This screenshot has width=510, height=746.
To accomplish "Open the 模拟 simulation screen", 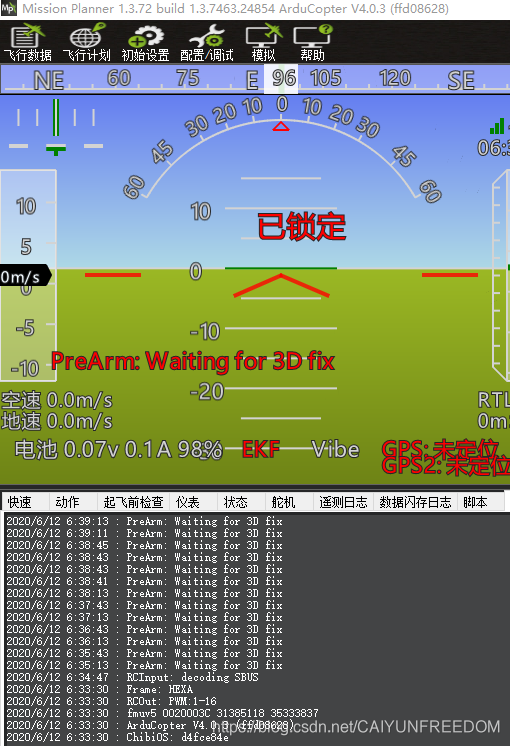I will 264,43.
